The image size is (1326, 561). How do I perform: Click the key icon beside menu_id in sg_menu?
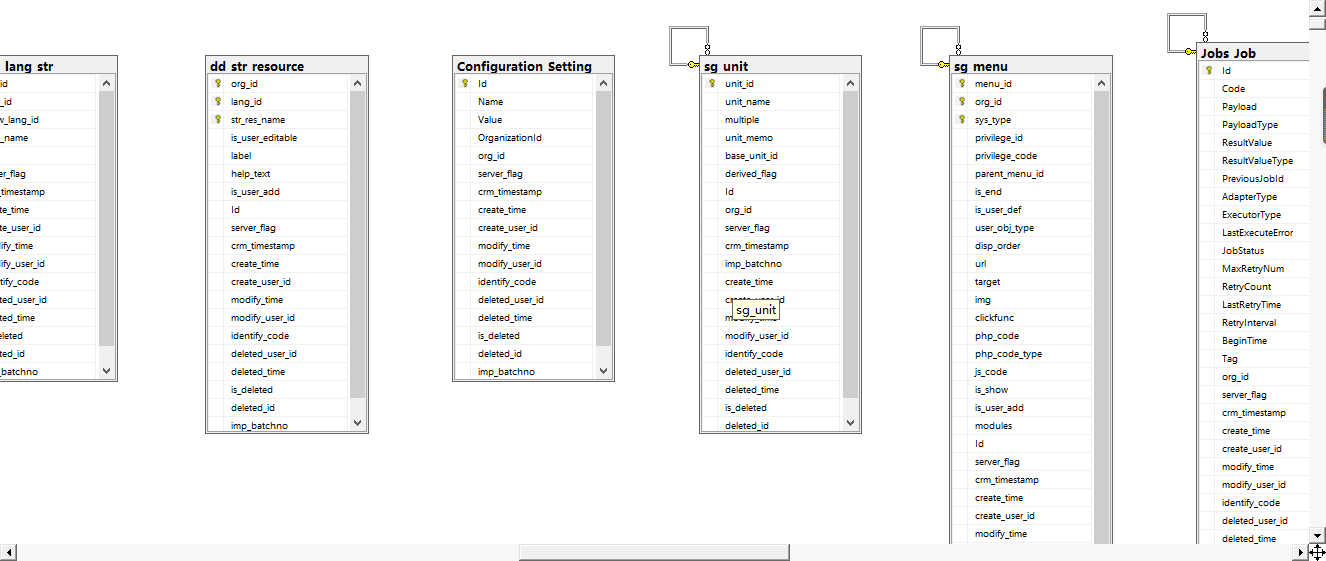961,84
